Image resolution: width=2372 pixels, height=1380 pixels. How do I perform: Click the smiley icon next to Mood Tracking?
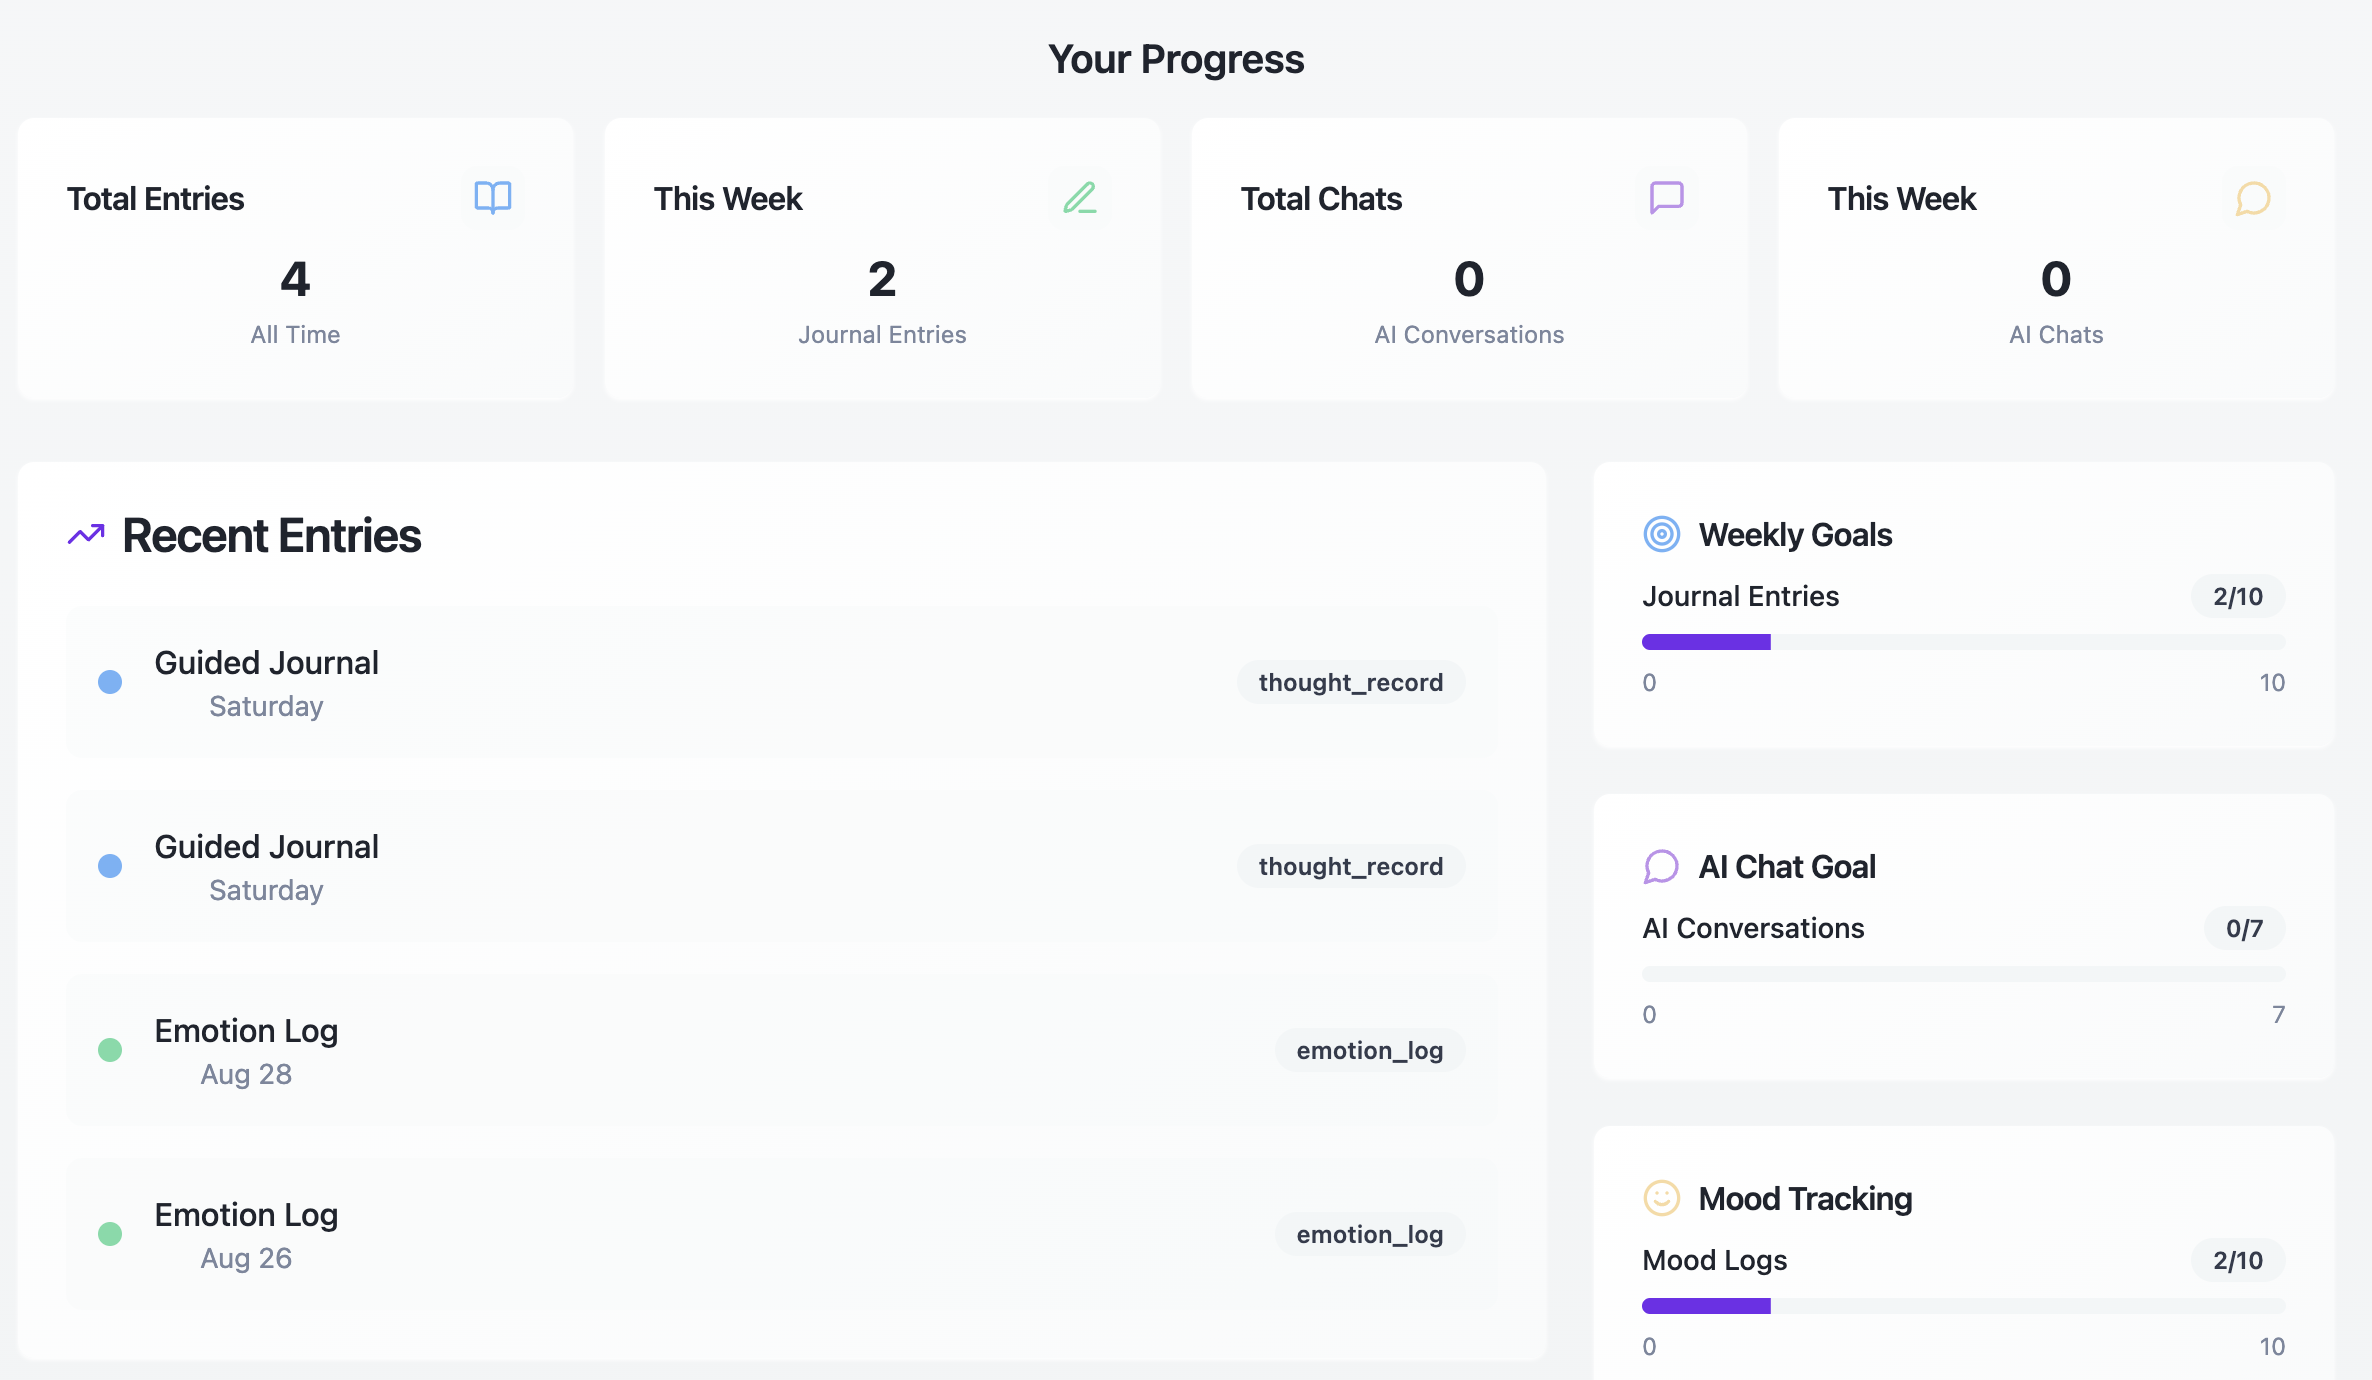pyautogui.click(x=1661, y=1197)
